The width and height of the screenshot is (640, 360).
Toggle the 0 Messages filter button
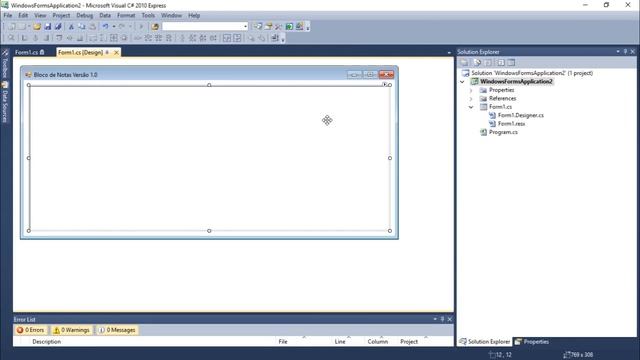pos(117,330)
